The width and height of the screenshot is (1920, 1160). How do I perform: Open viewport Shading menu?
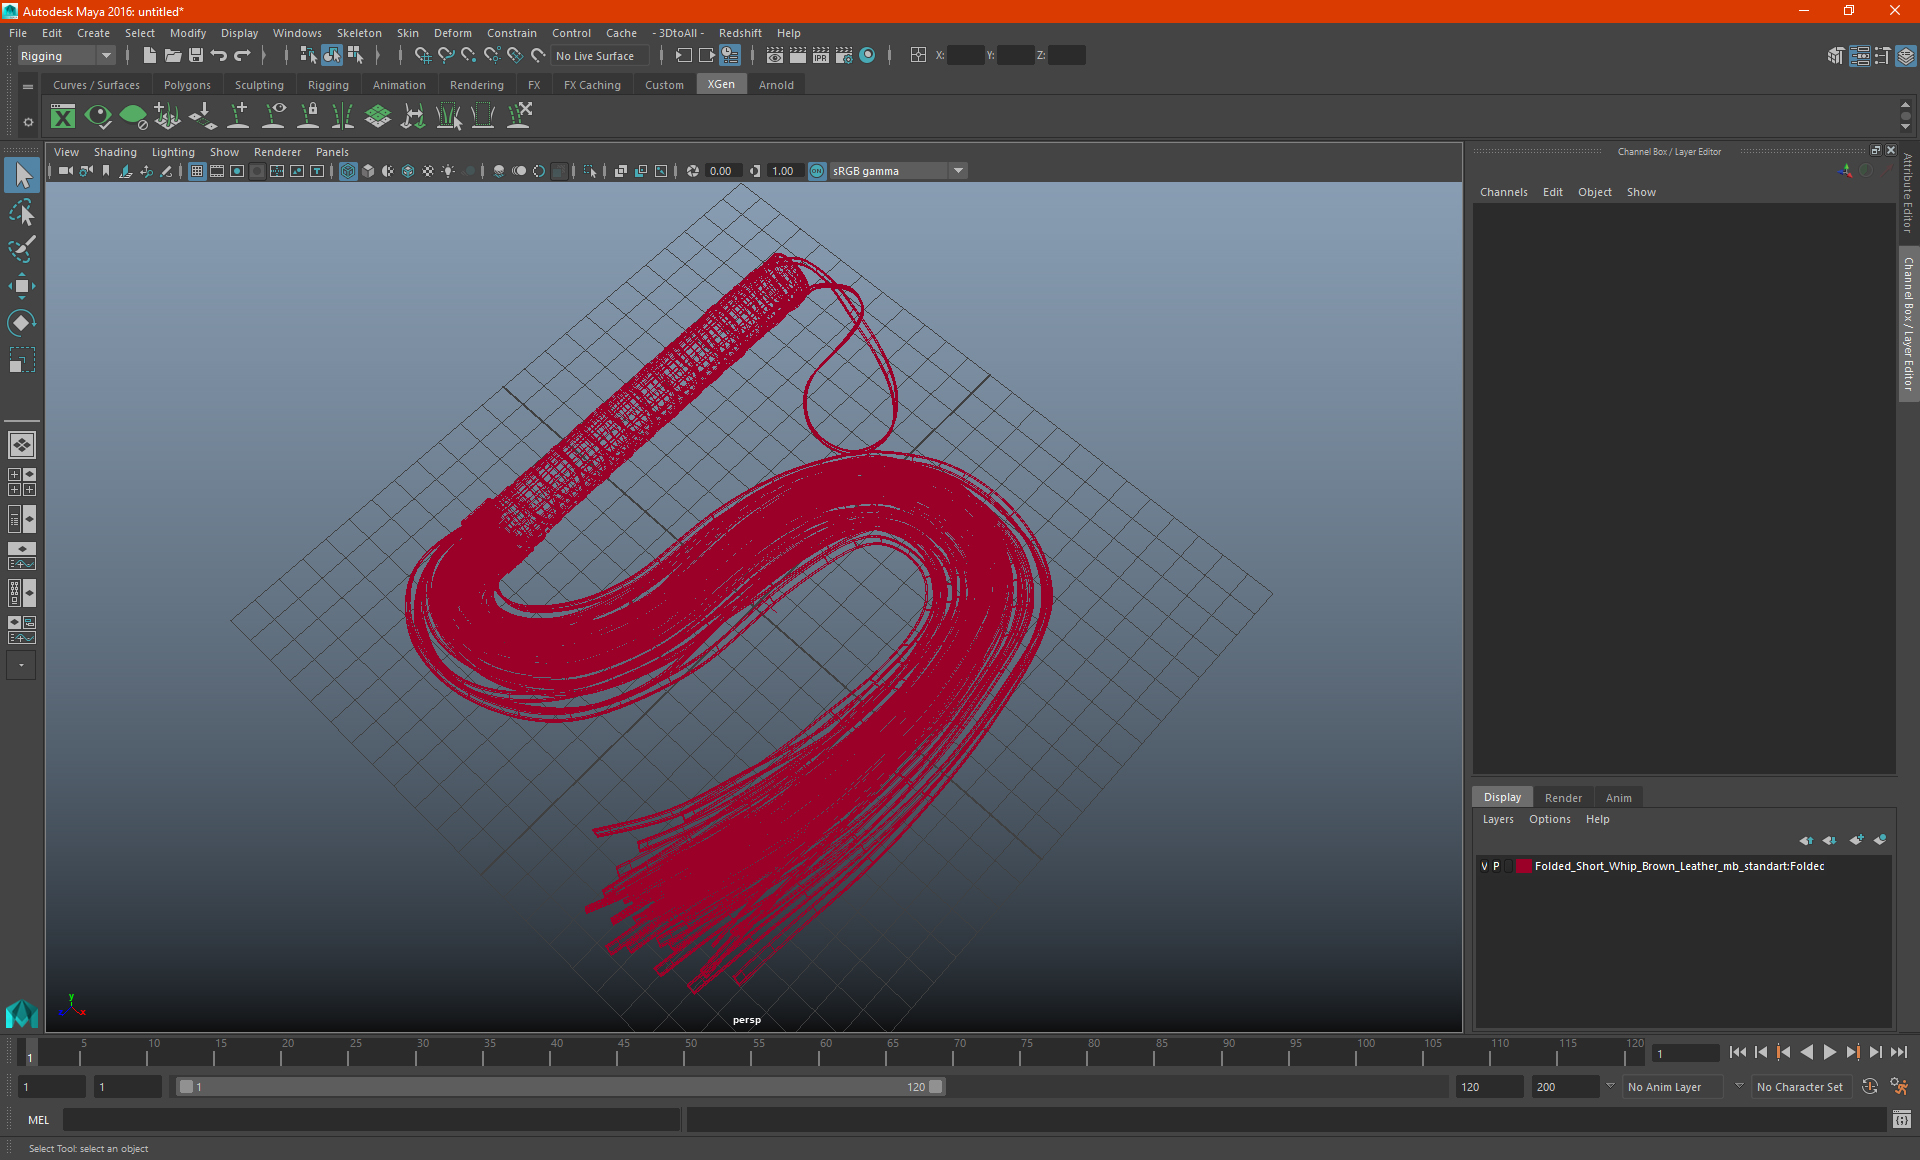pos(115,152)
